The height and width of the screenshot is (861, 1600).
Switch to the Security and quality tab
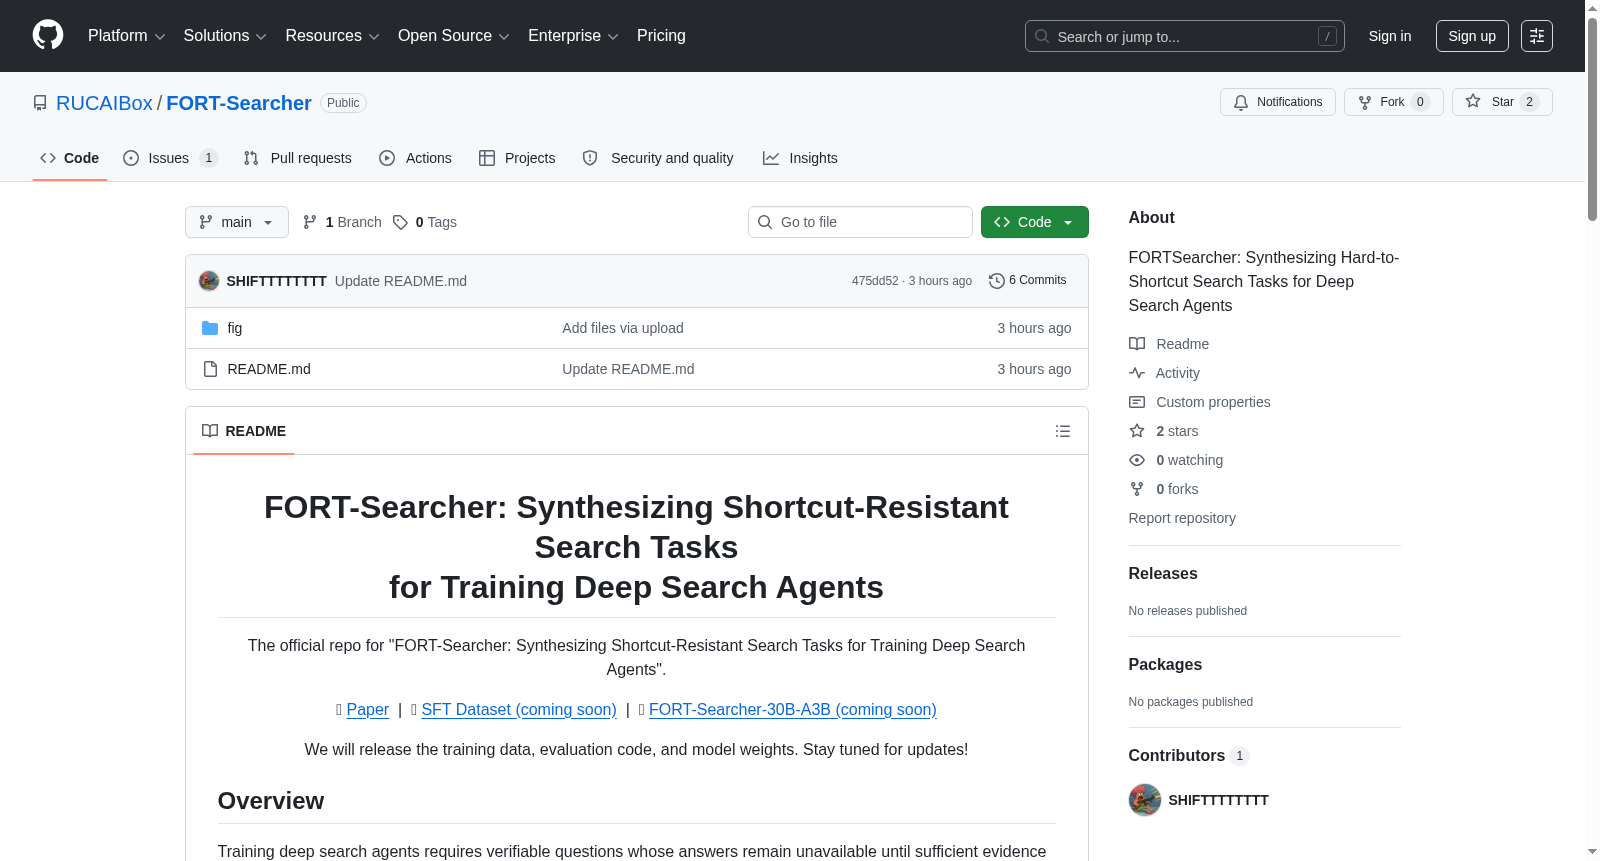658,158
